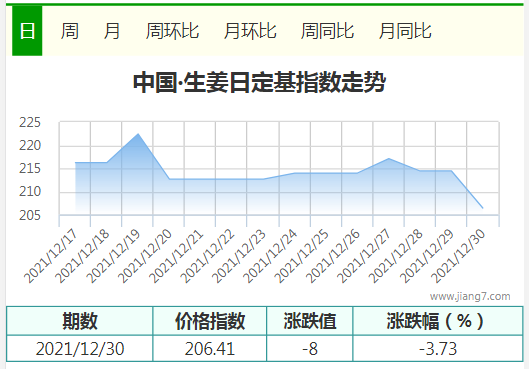Select the 206.41 price index cell
529x369 pixels.
tap(210, 348)
